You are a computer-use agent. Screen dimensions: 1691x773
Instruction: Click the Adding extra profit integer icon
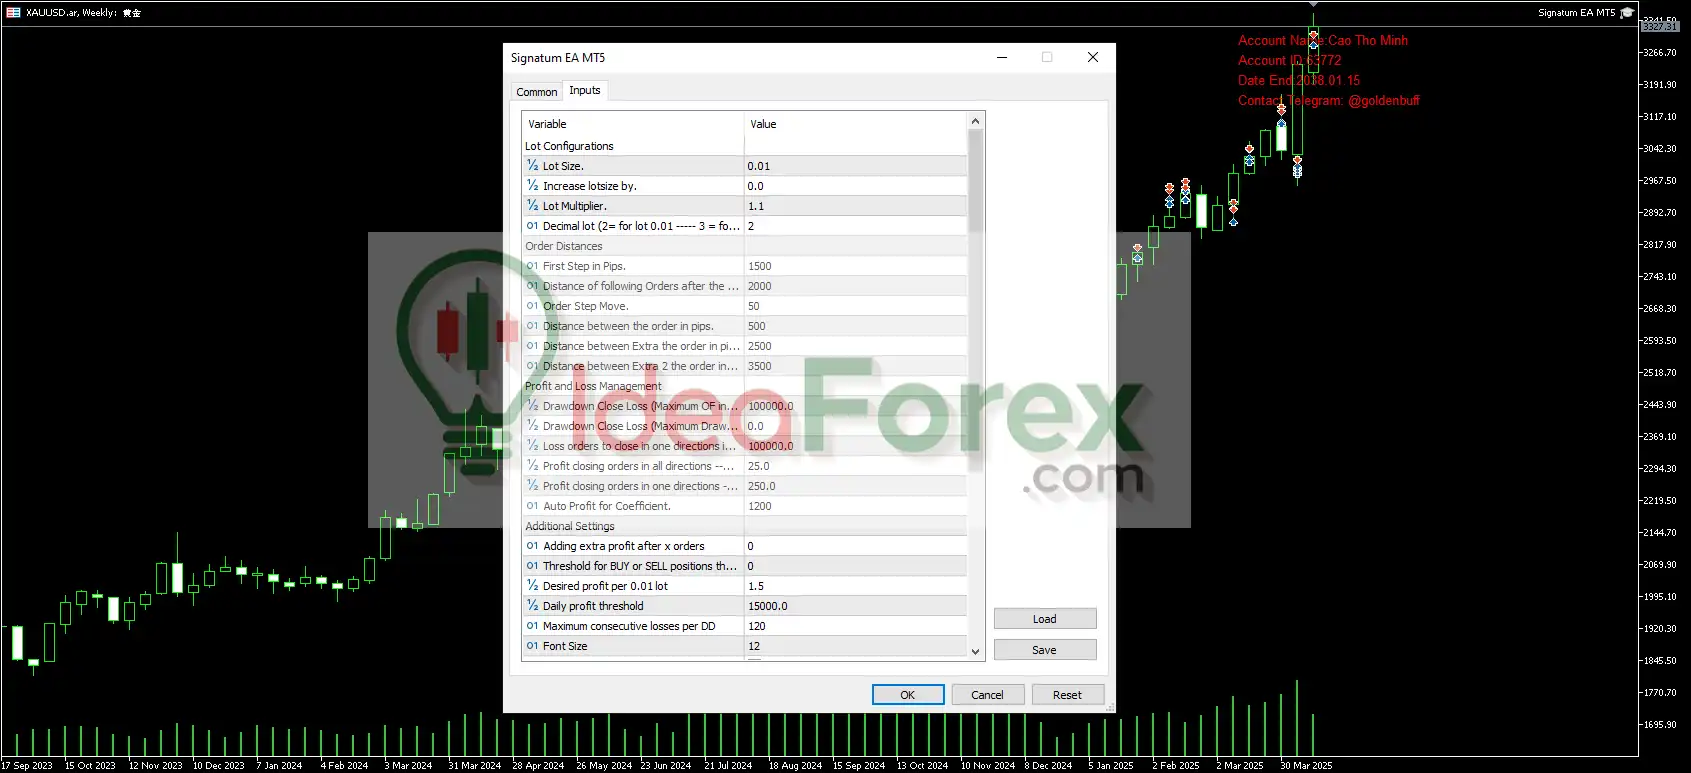point(532,546)
